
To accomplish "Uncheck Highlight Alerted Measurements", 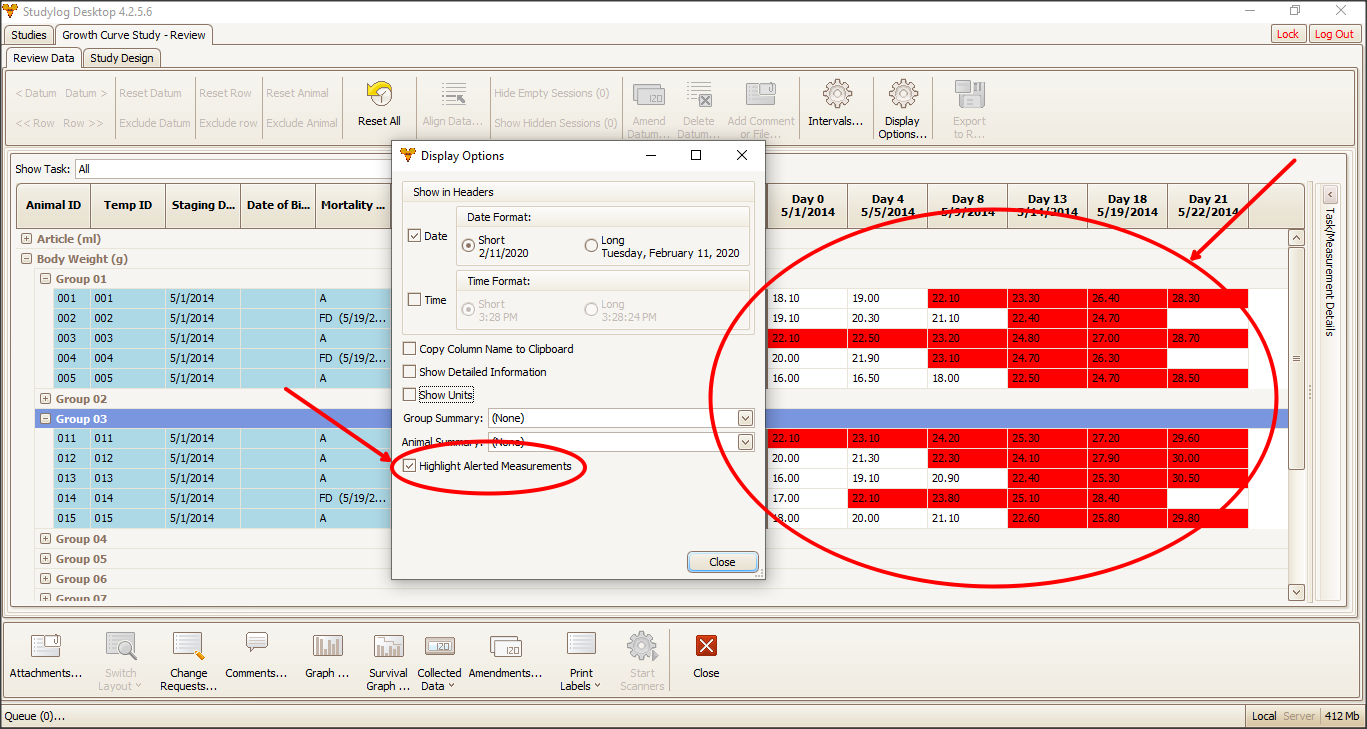I will (x=409, y=466).
